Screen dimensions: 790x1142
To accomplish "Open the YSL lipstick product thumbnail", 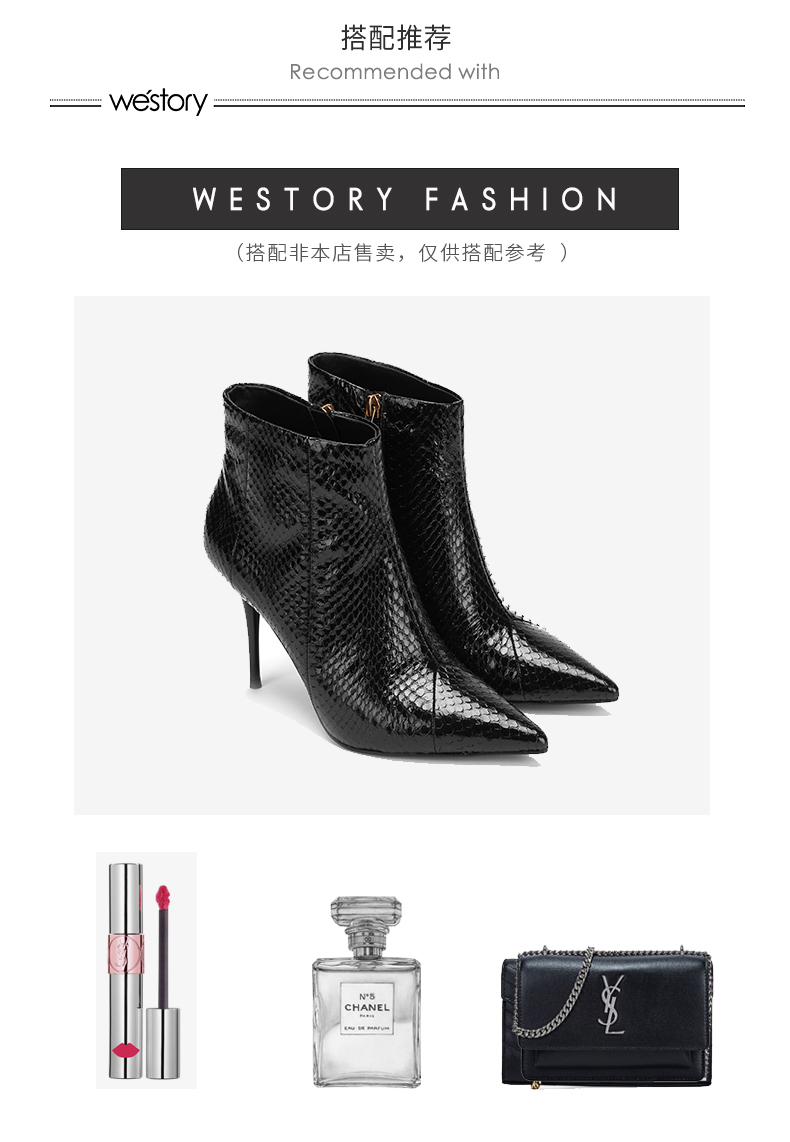I will 146,970.
